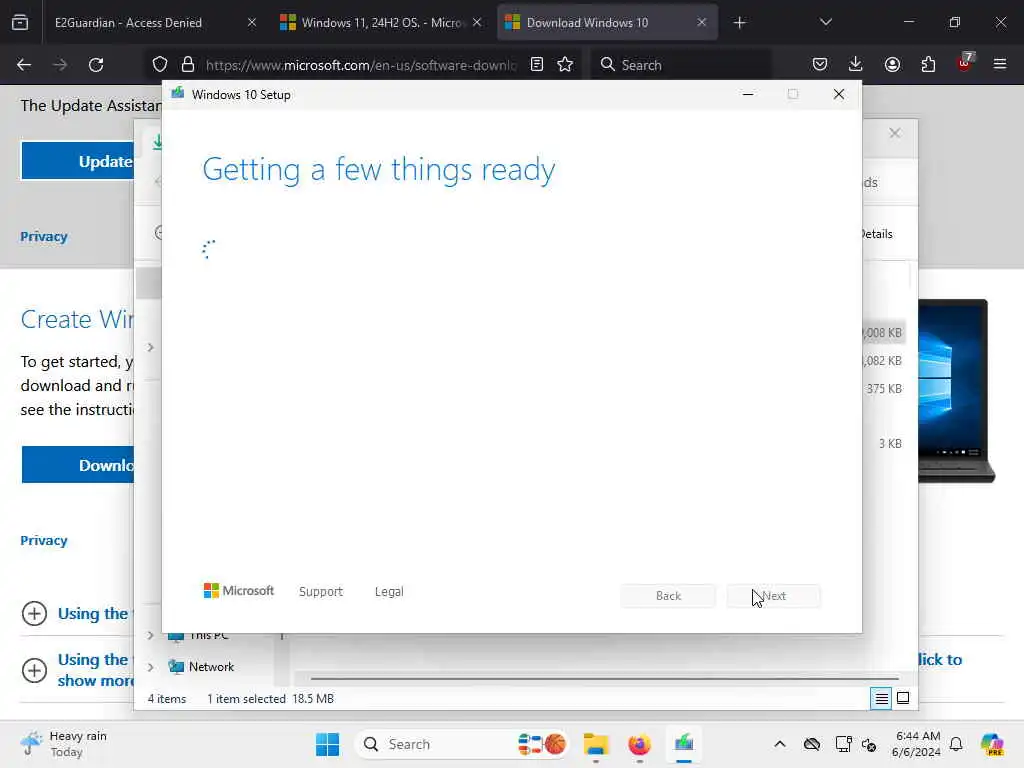Show hidden system tray icons

(x=780, y=744)
